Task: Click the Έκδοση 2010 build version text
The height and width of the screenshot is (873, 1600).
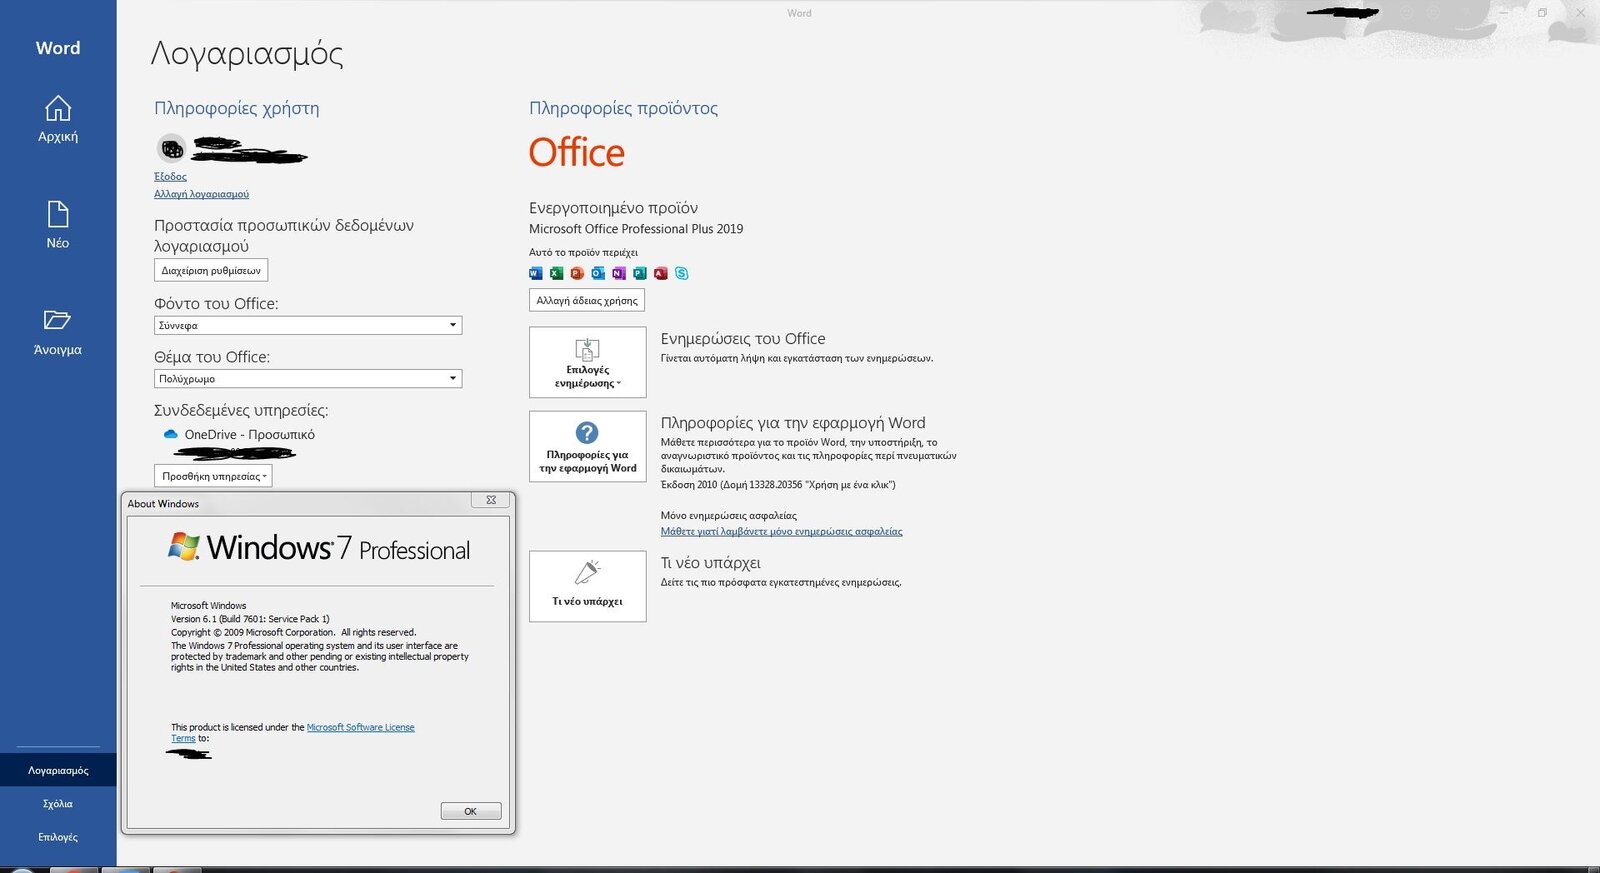Action: (778, 485)
